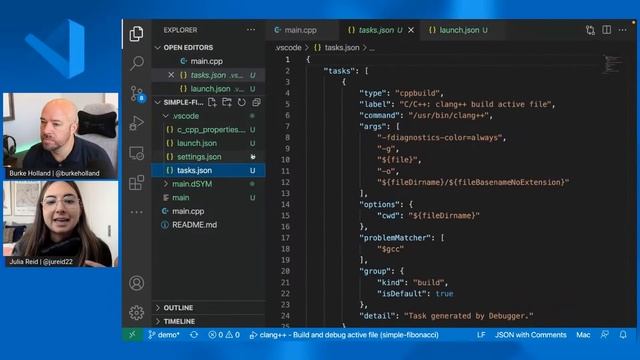Click the editor minimap
This screenshot has width=640, height=360.
coord(612,64)
